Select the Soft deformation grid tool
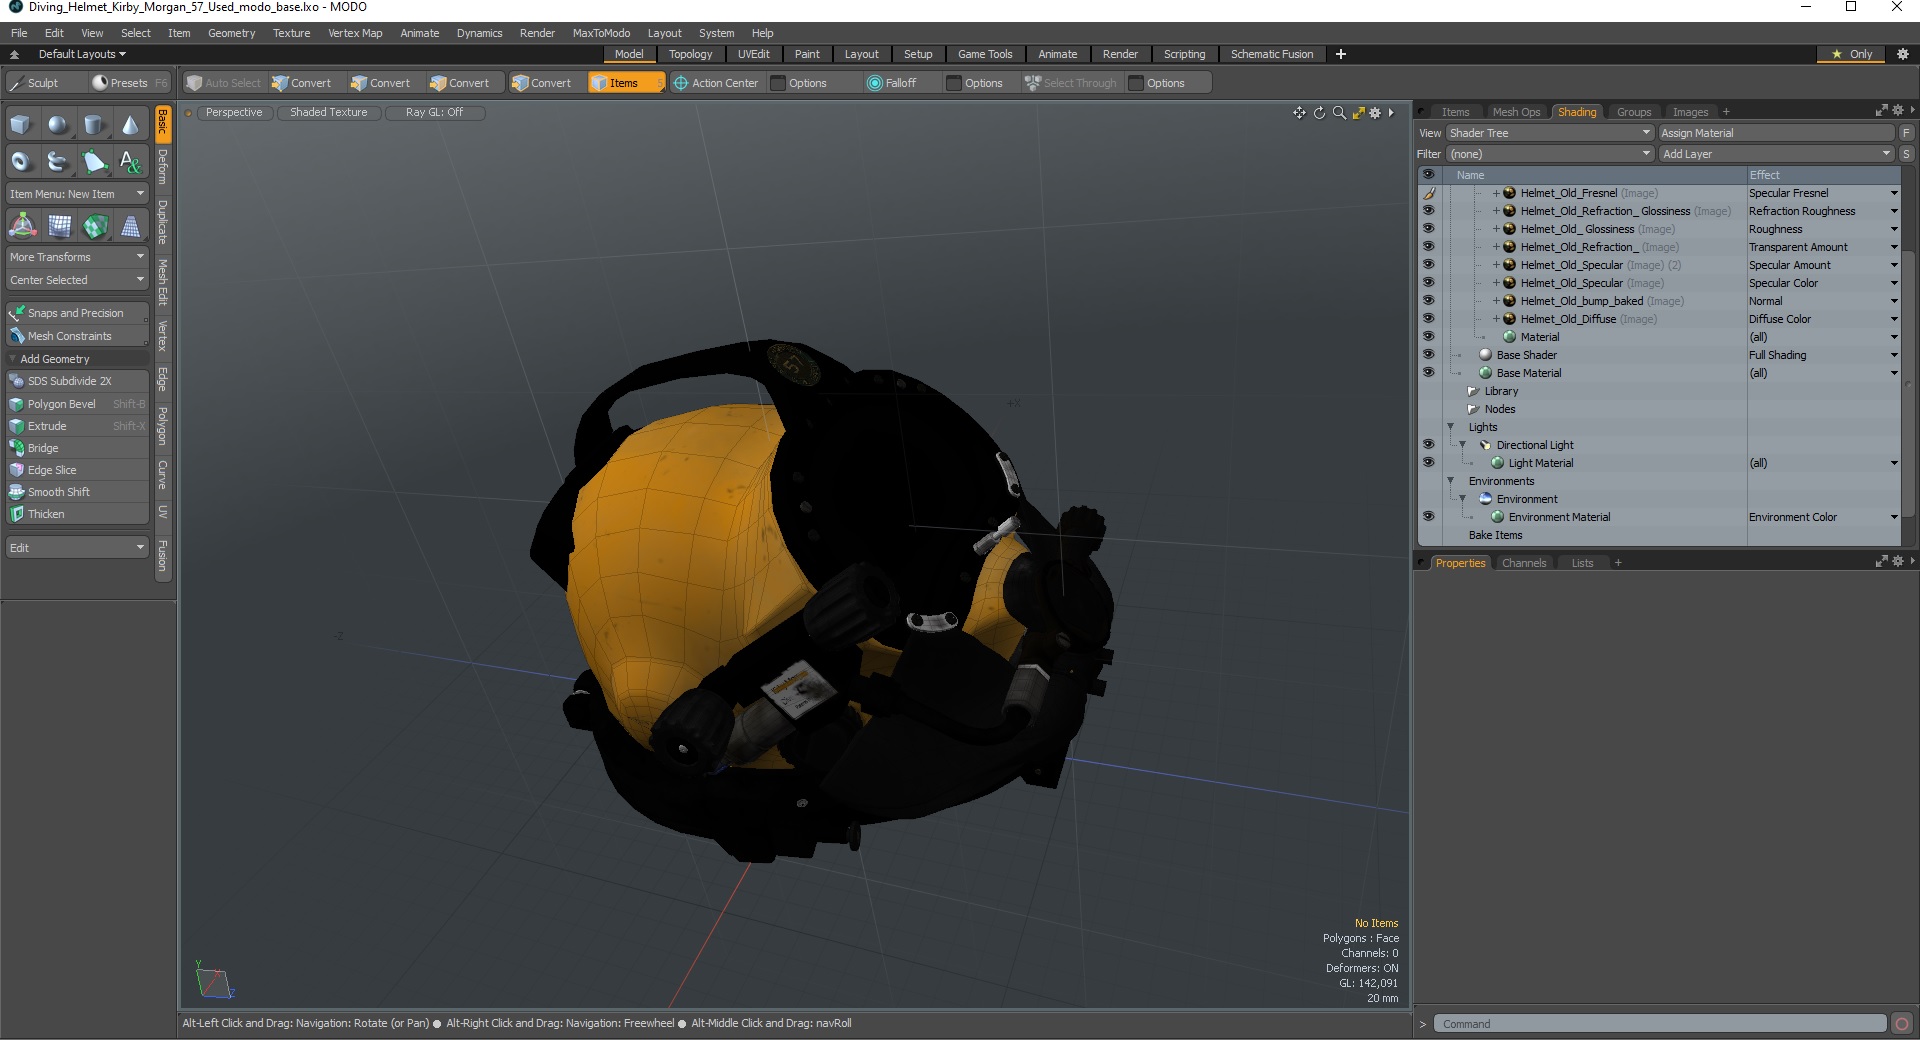The width and height of the screenshot is (1920, 1040). [x=59, y=226]
